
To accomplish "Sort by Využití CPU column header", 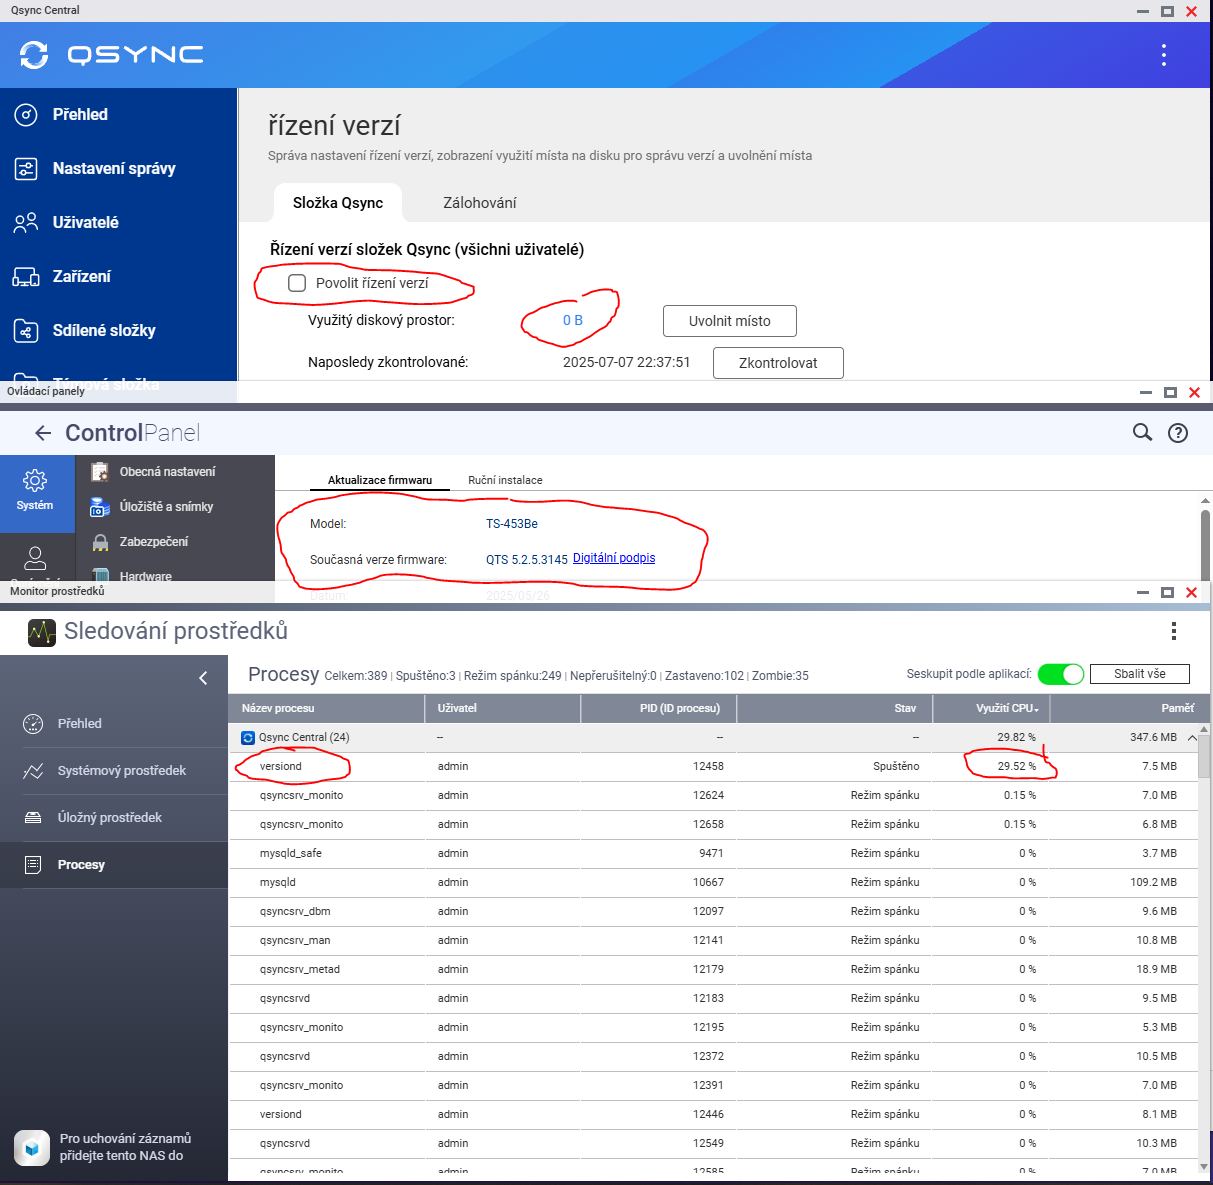I will click(991, 708).
